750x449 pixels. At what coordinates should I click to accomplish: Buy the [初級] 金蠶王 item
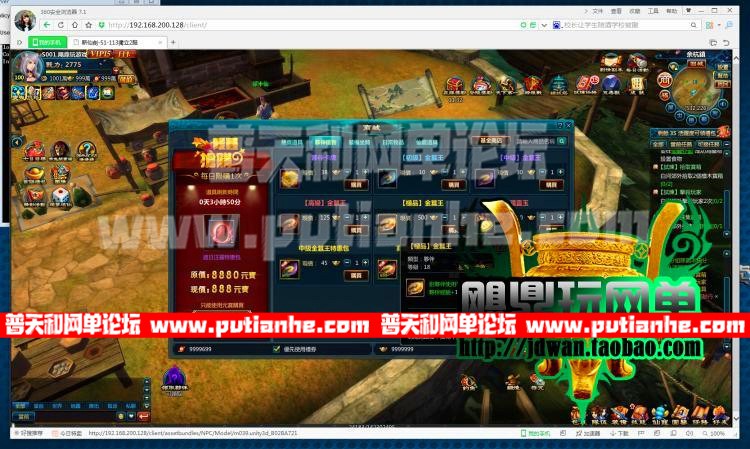click(x=453, y=185)
